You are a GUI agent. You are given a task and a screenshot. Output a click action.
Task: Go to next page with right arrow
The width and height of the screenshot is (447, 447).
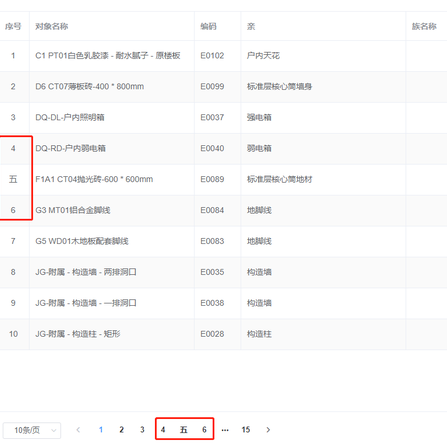click(268, 430)
